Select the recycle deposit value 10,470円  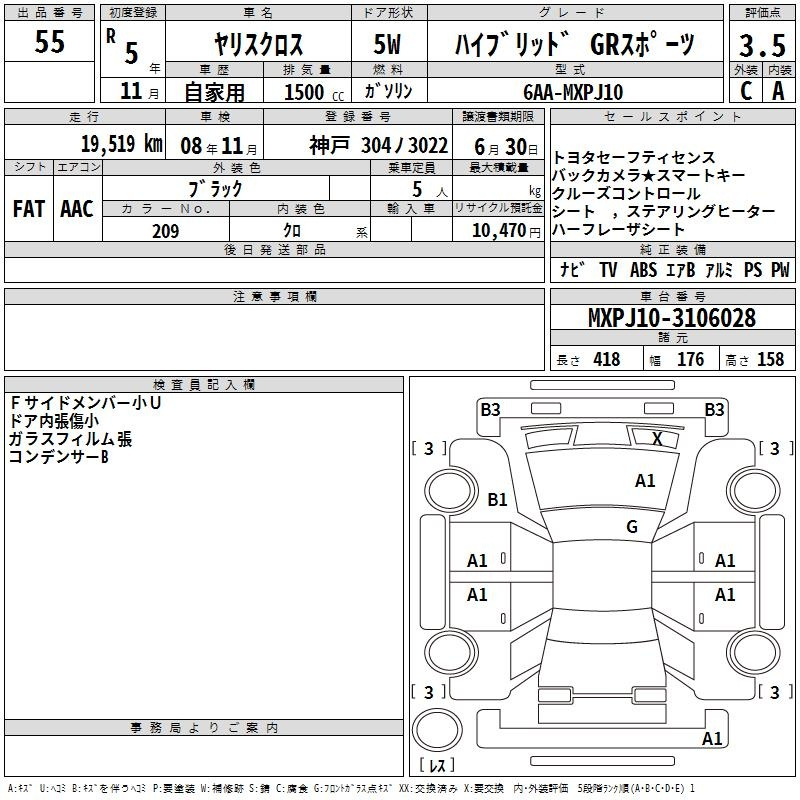tap(498, 231)
